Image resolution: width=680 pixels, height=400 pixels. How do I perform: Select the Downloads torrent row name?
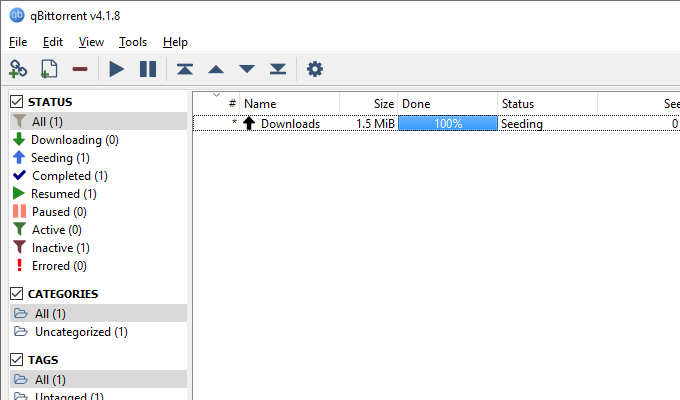(x=290, y=124)
